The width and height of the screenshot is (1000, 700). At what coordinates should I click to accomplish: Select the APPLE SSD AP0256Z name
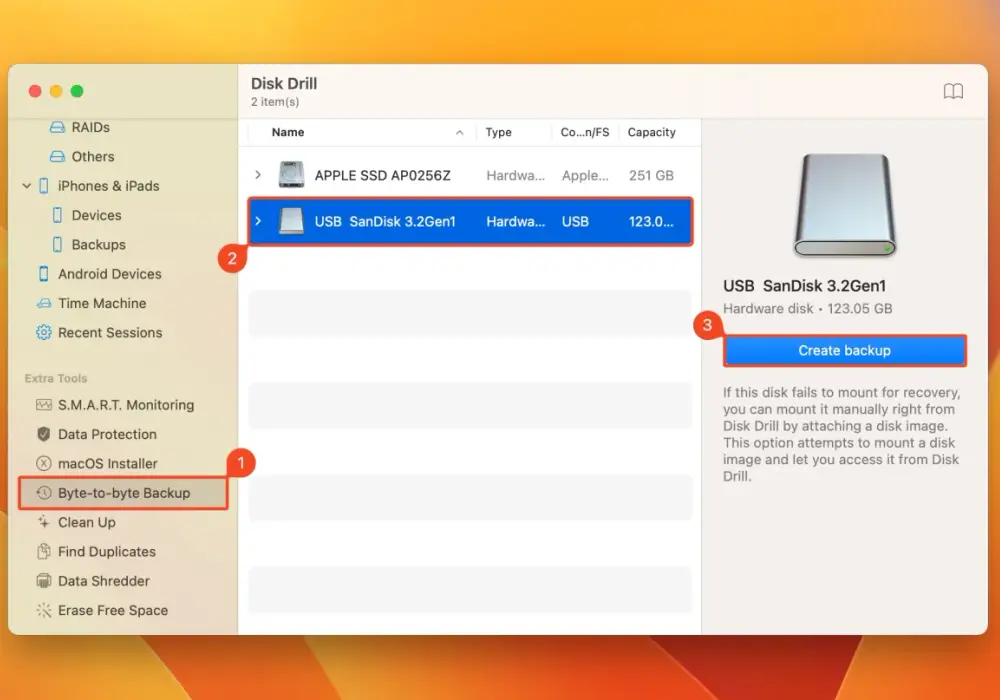pyautogui.click(x=383, y=175)
